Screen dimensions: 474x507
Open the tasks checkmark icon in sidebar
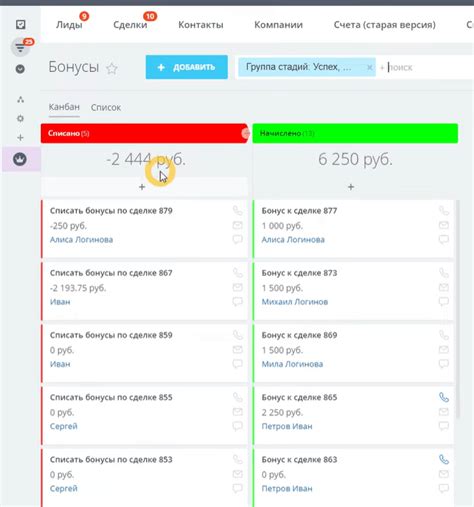click(20, 24)
